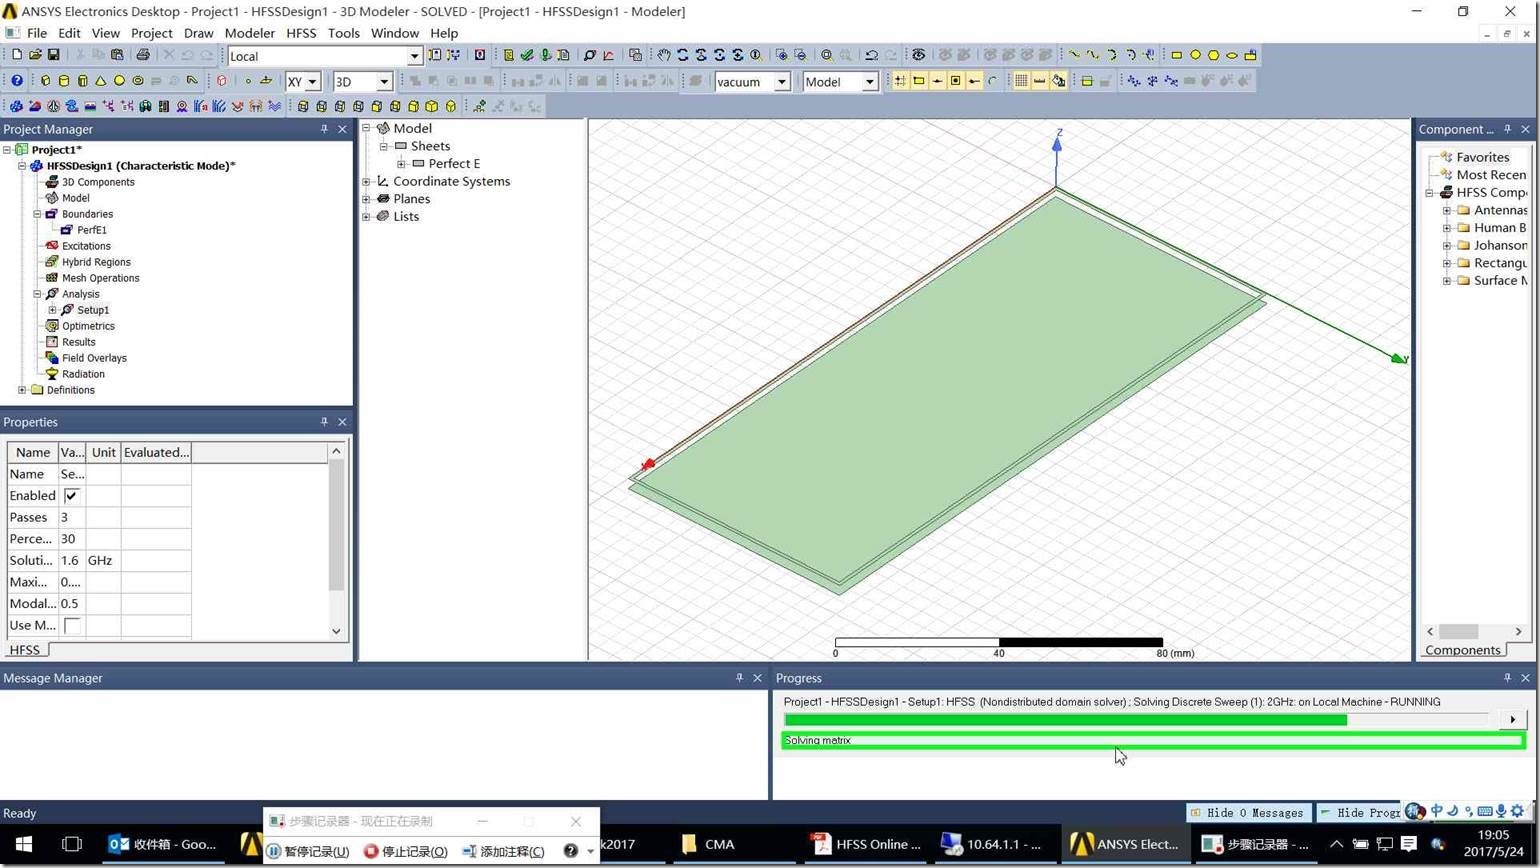Open the HFSS menu
Viewport: 1540px width, 868px height.
click(x=301, y=33)
